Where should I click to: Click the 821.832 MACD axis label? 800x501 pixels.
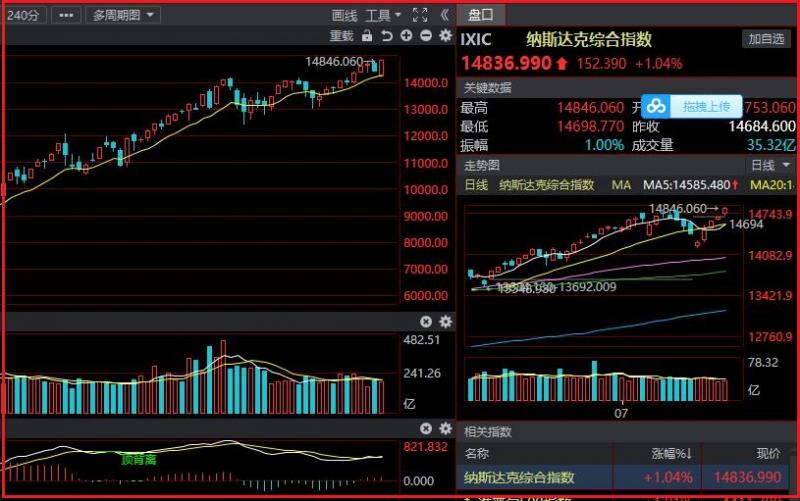click(x=426, y=447)
